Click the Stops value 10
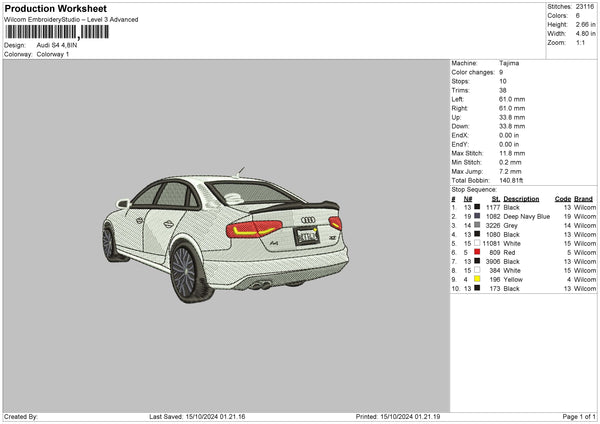 [x=503, y=81]
